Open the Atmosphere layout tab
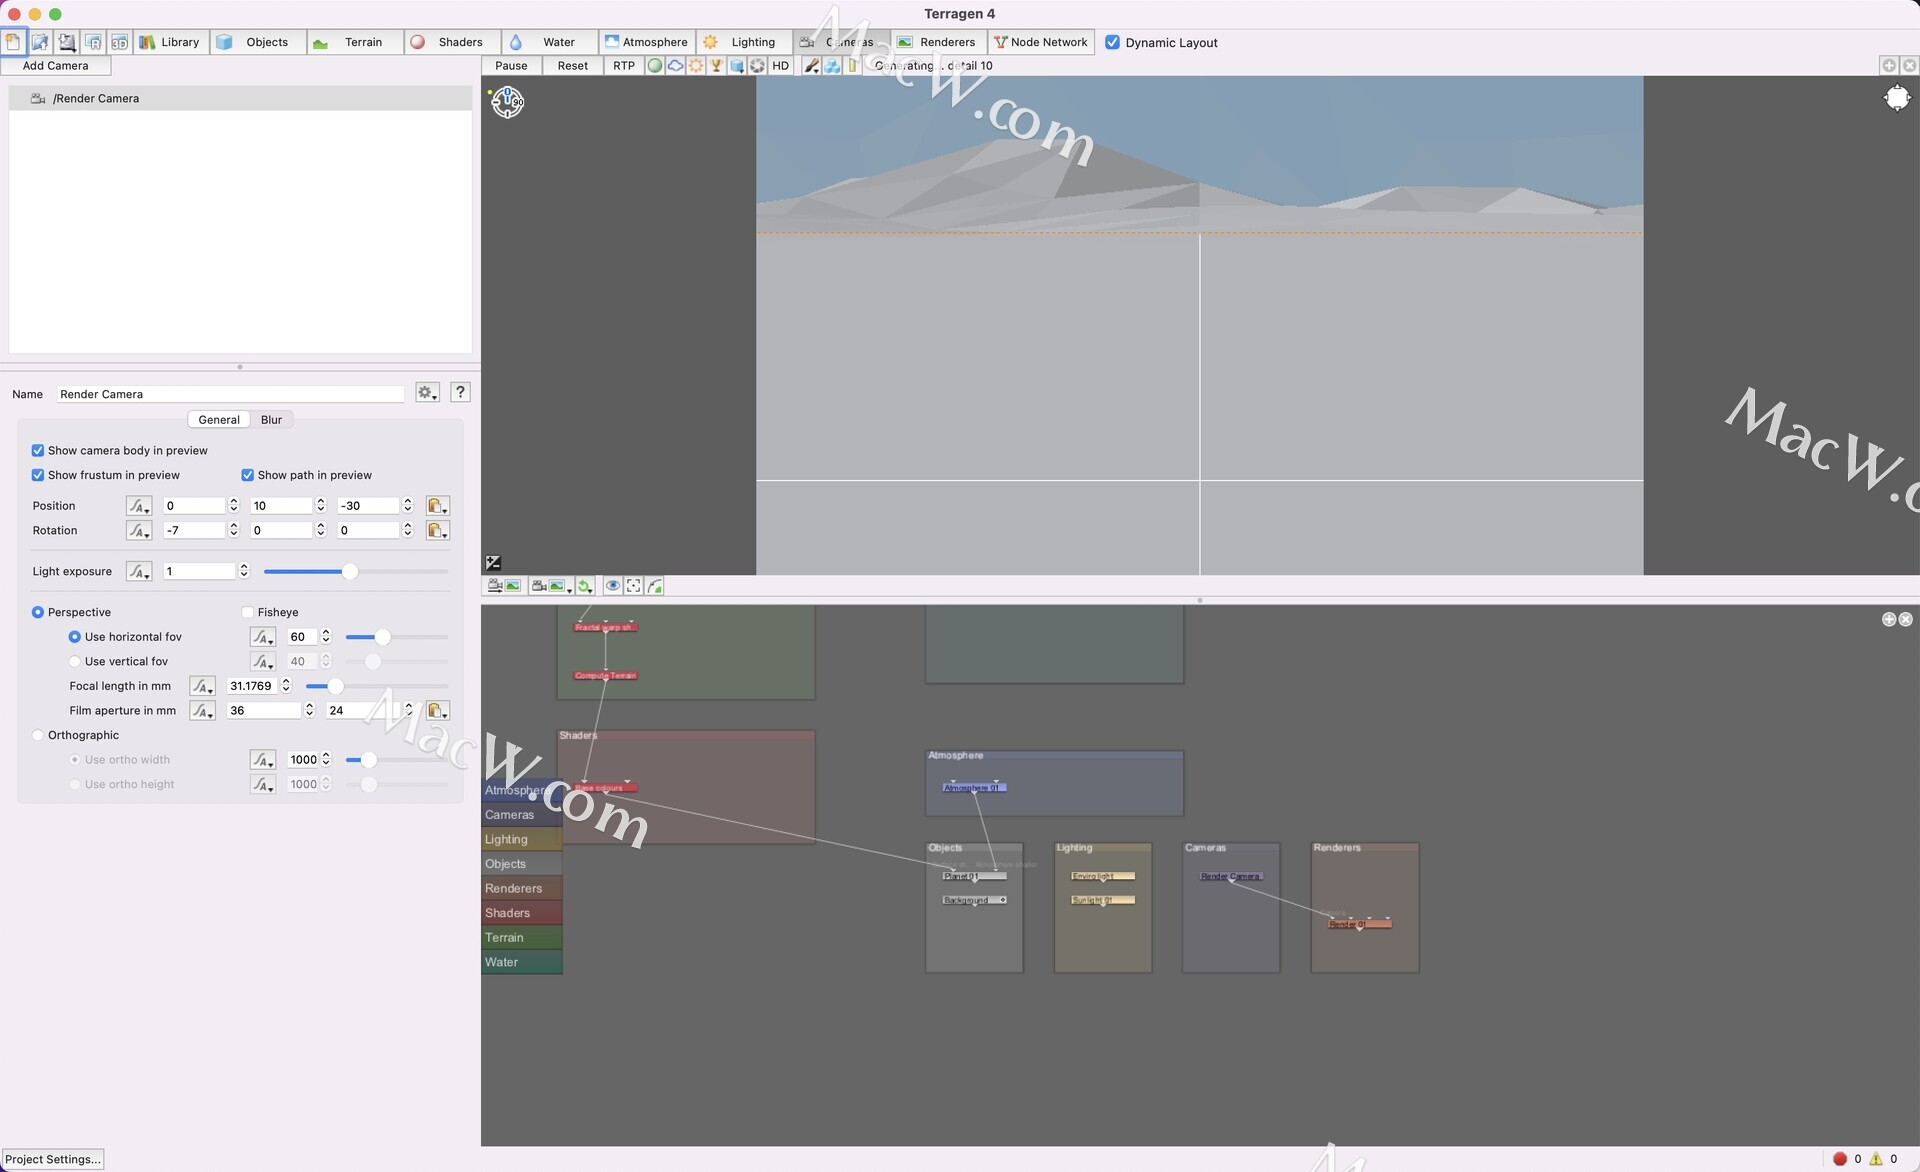Image resolution: width=1920 pixels, height=1172 pixels. click(x=646, y=42)
